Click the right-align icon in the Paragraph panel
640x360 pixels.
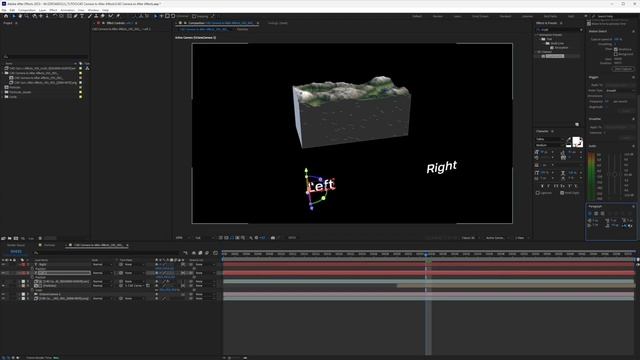point(603,213)
